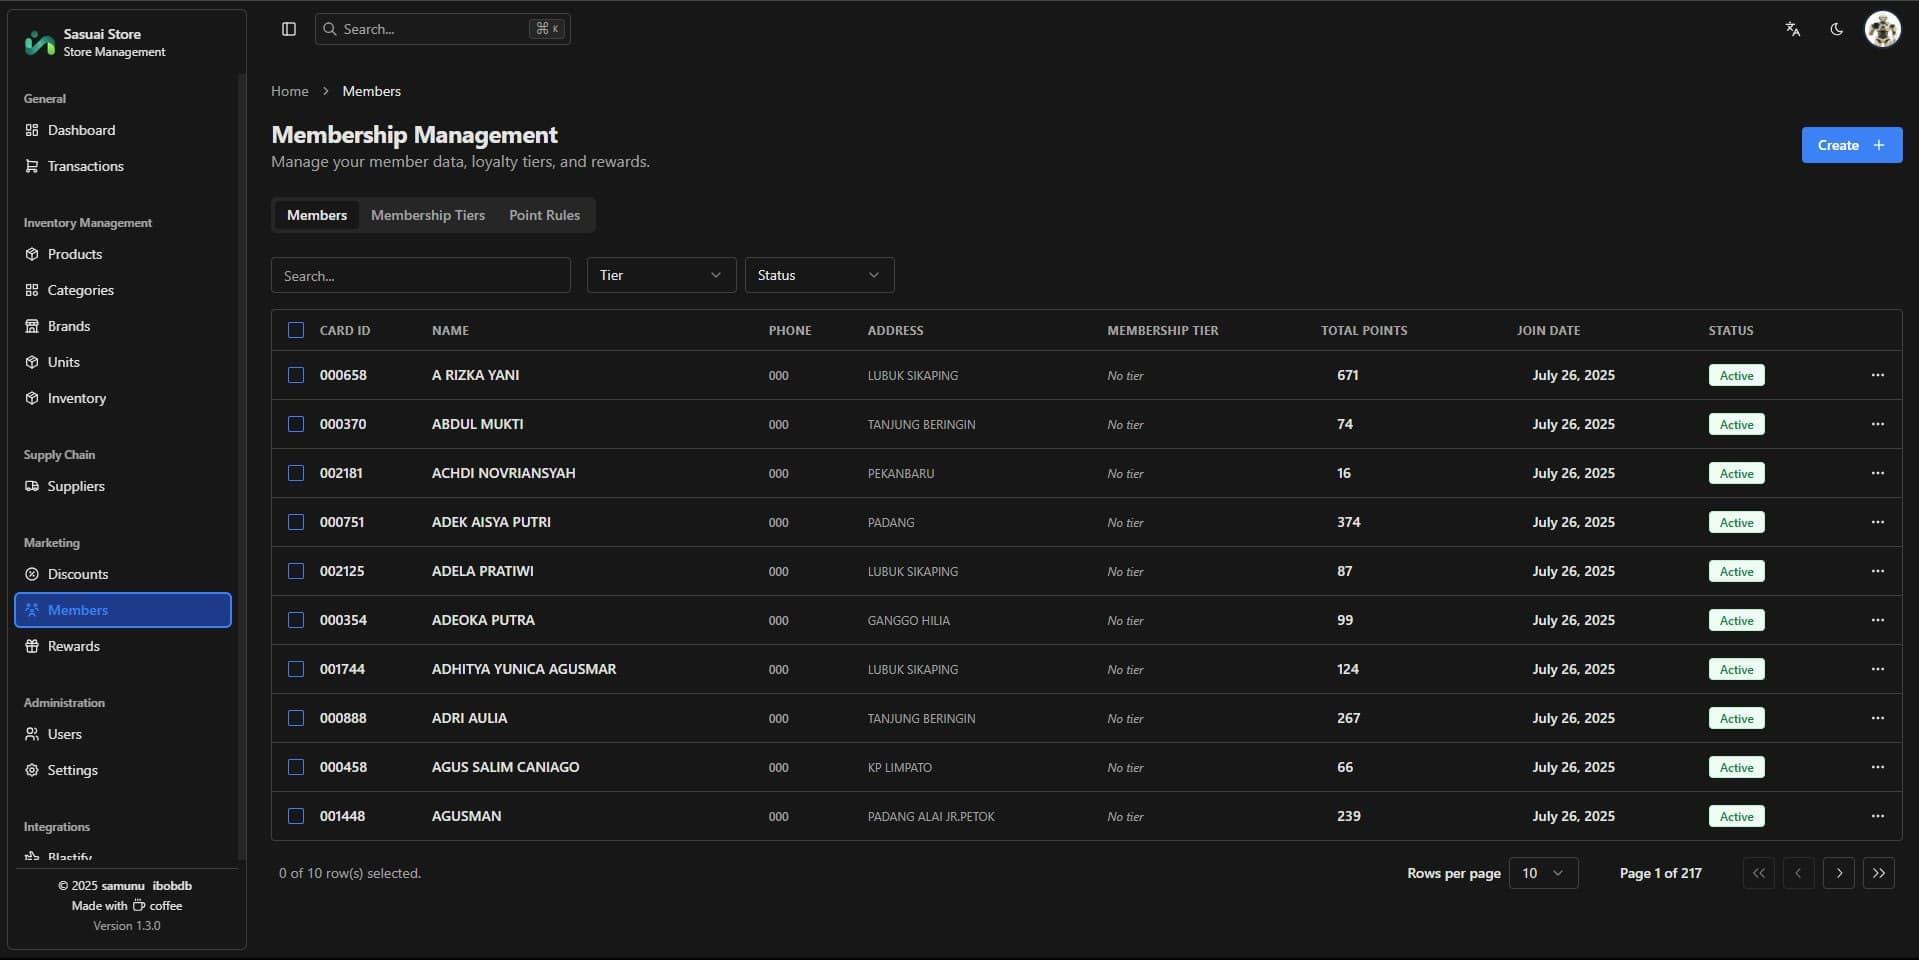The width and height of the screenshot is (1919, 960).
Task: Focus the members table search field
Action: [x=420, y=275]
